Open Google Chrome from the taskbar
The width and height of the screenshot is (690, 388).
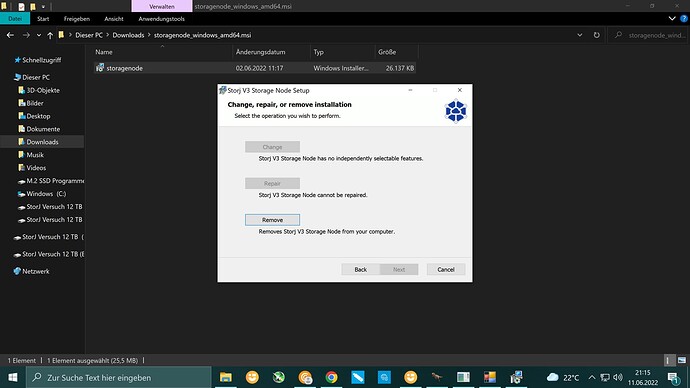click(331, 377)
